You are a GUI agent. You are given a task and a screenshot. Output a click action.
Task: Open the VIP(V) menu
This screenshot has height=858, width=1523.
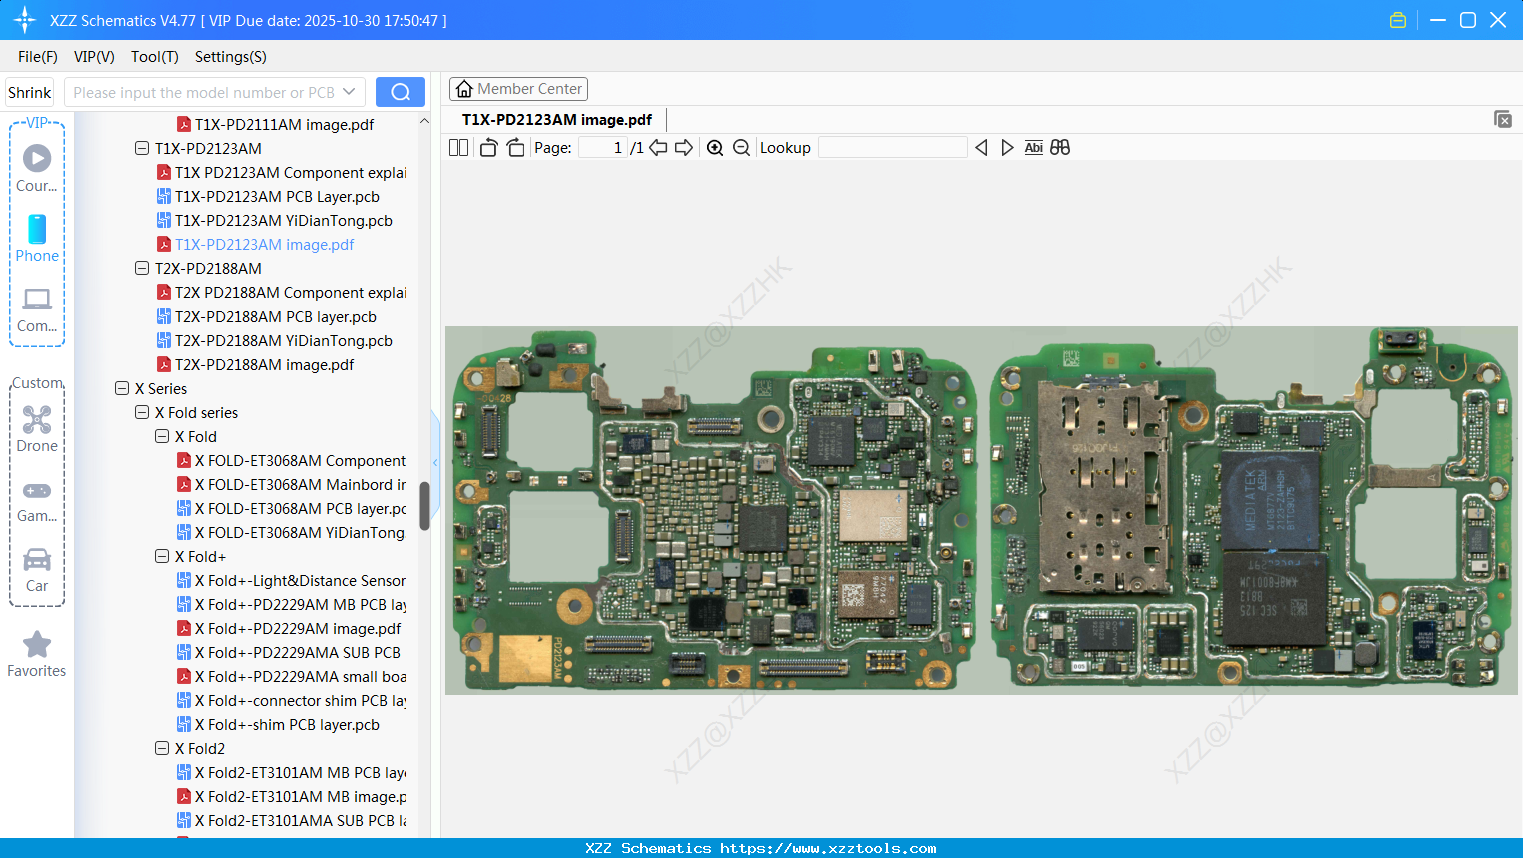click(94, 57)
